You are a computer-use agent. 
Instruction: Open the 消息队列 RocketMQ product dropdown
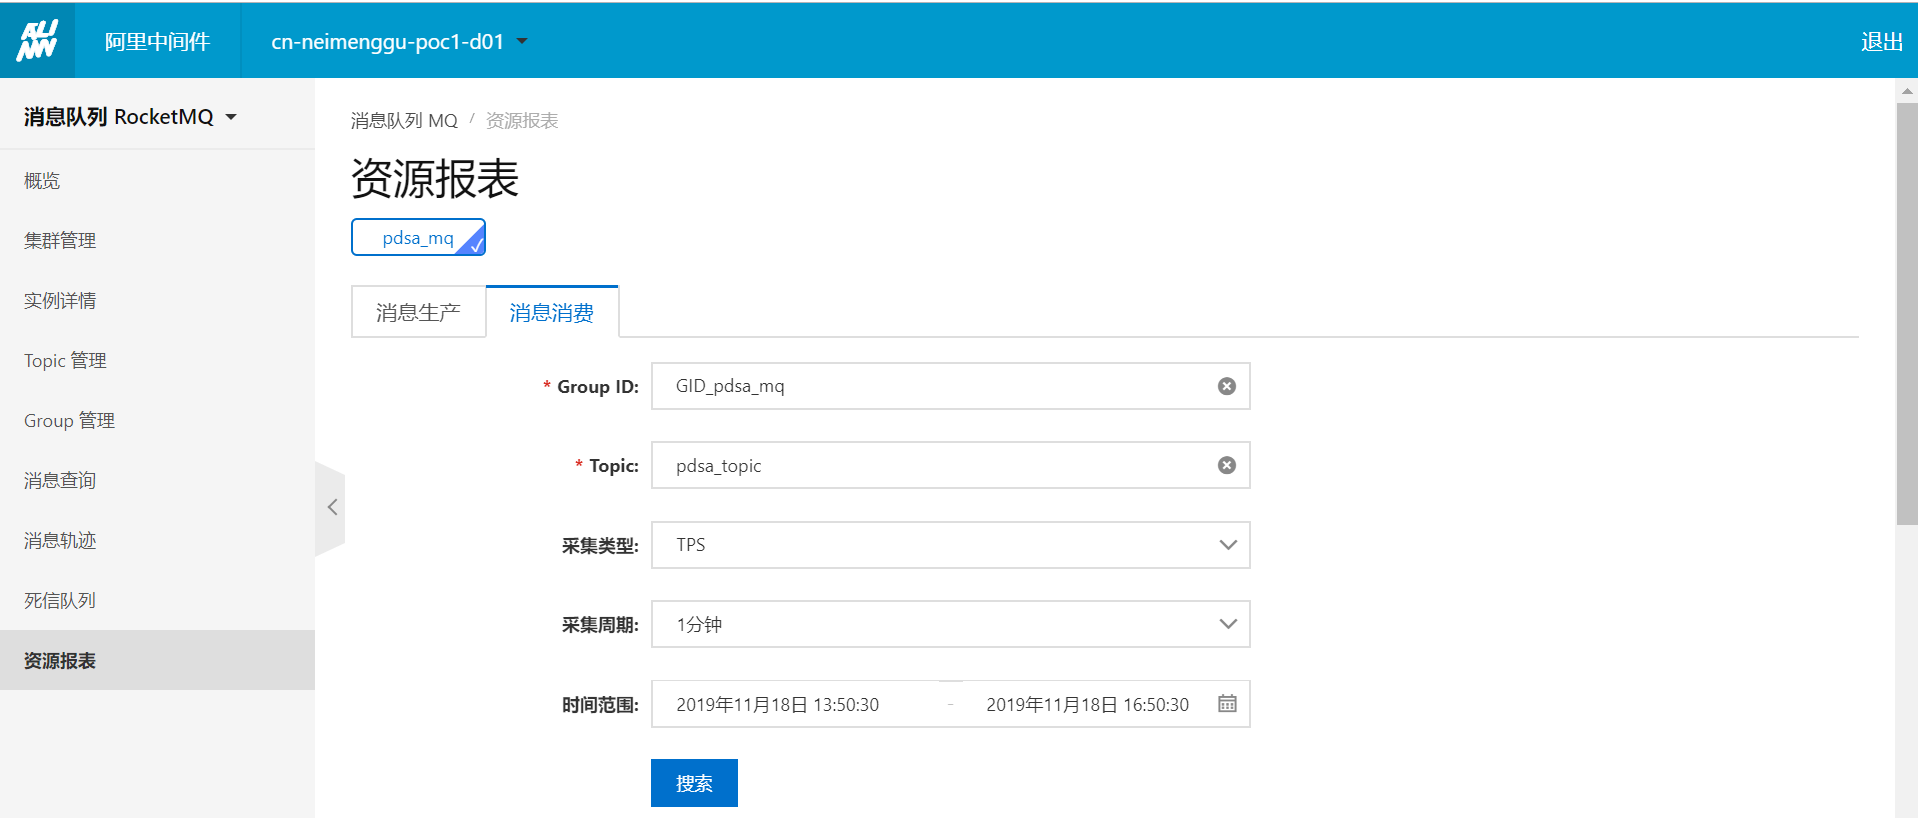click(130, 117)
